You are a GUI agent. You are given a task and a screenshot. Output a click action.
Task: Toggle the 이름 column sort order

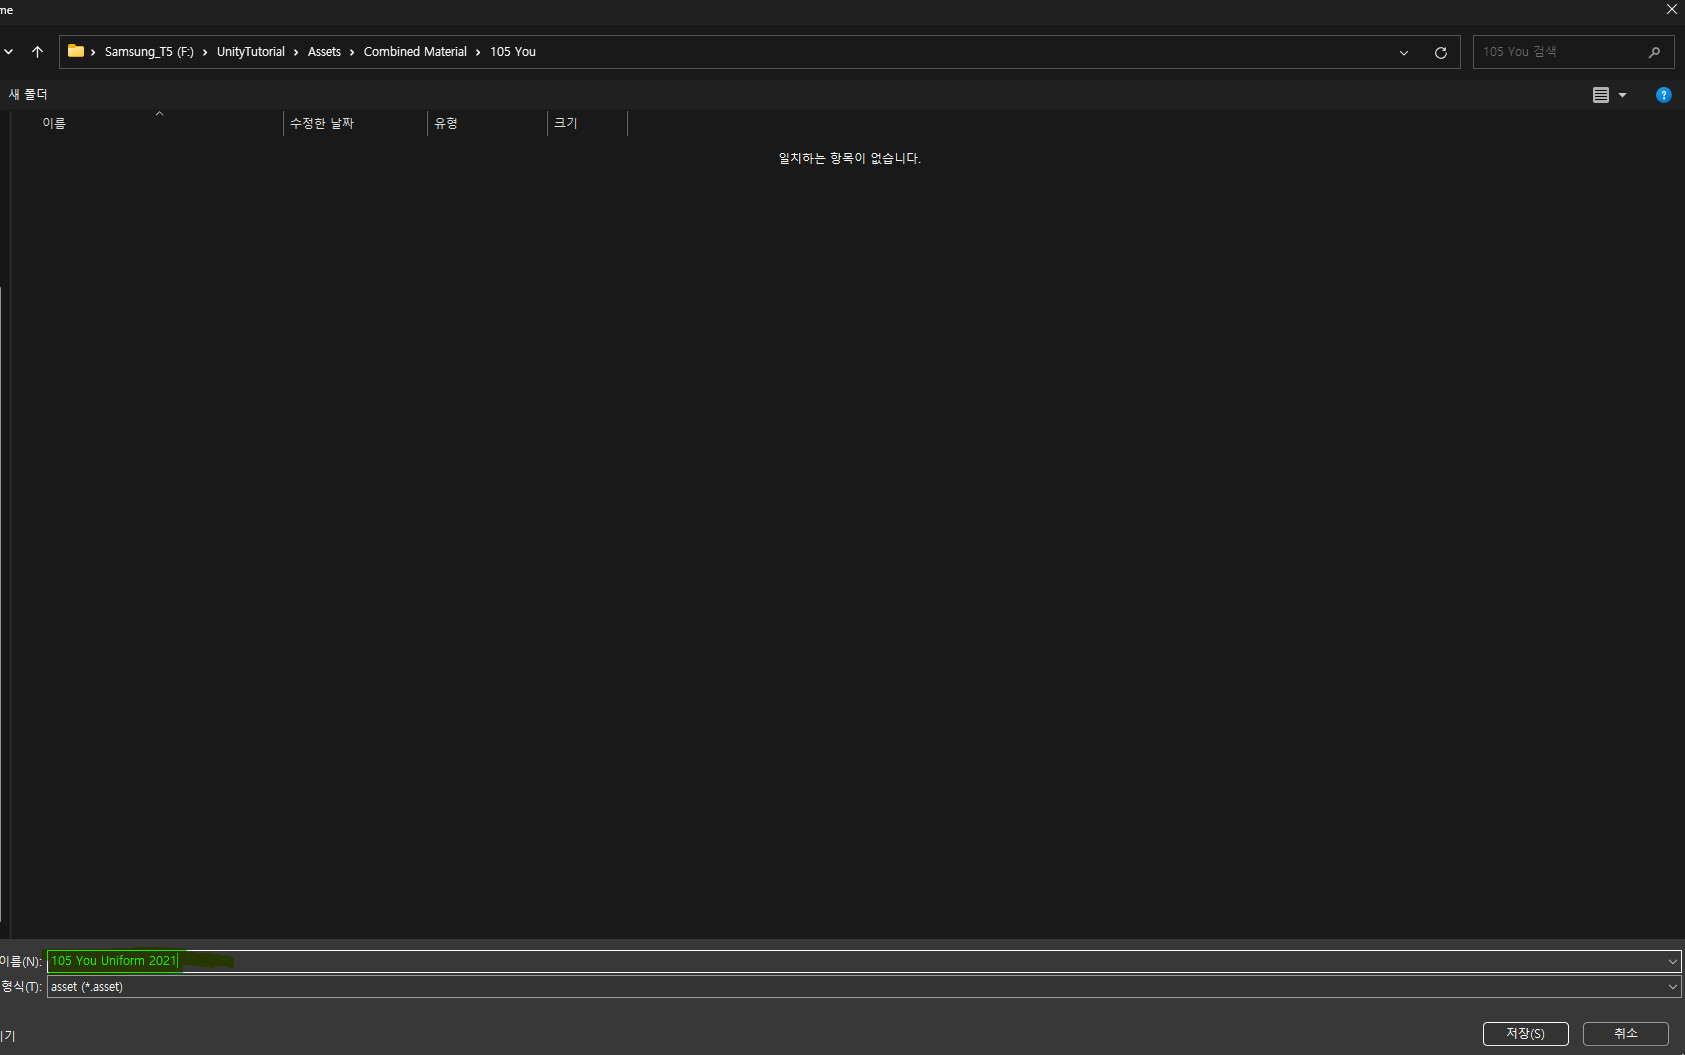point(55,123)
